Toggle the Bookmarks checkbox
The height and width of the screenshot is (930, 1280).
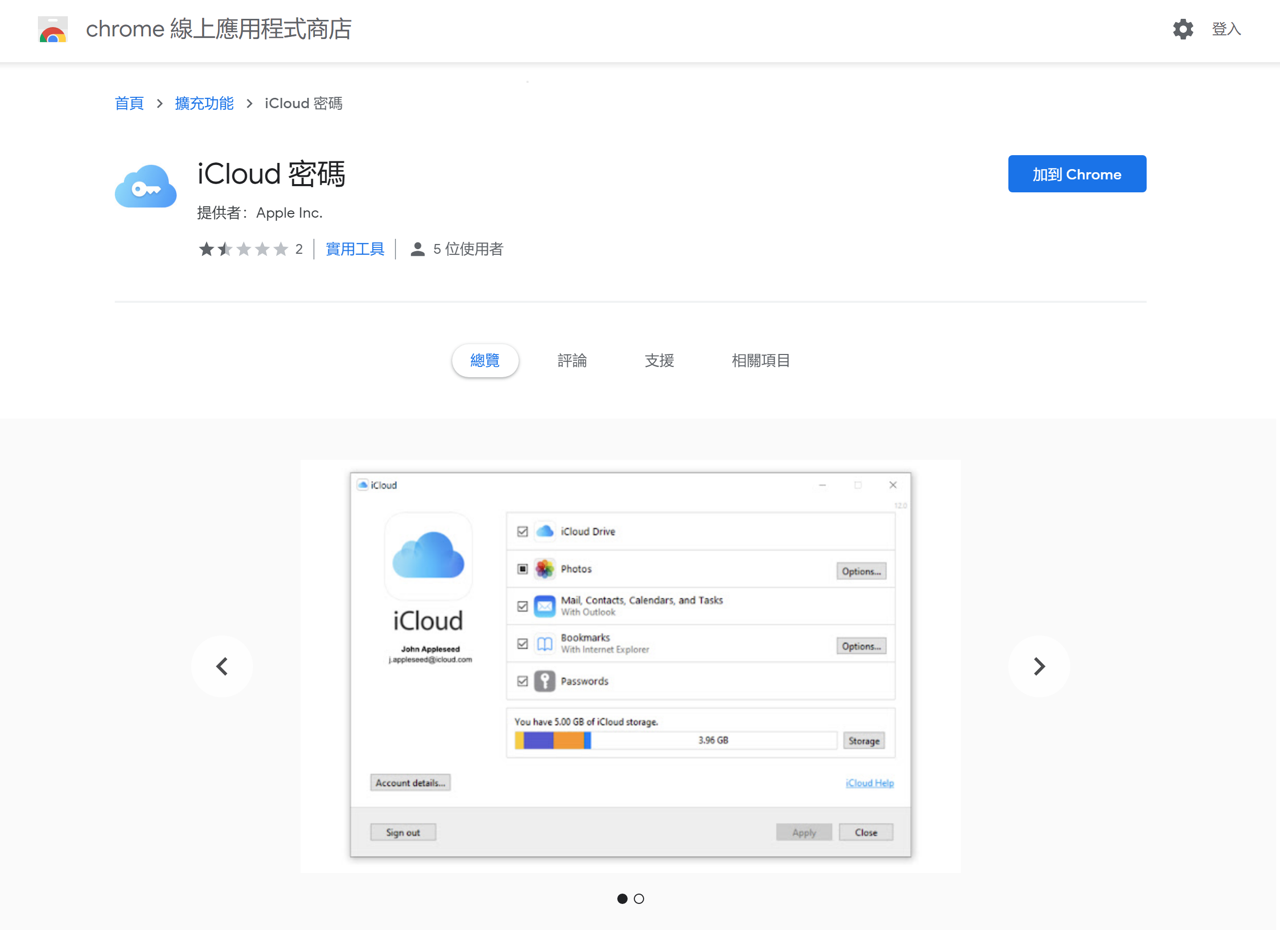[522, 644]
